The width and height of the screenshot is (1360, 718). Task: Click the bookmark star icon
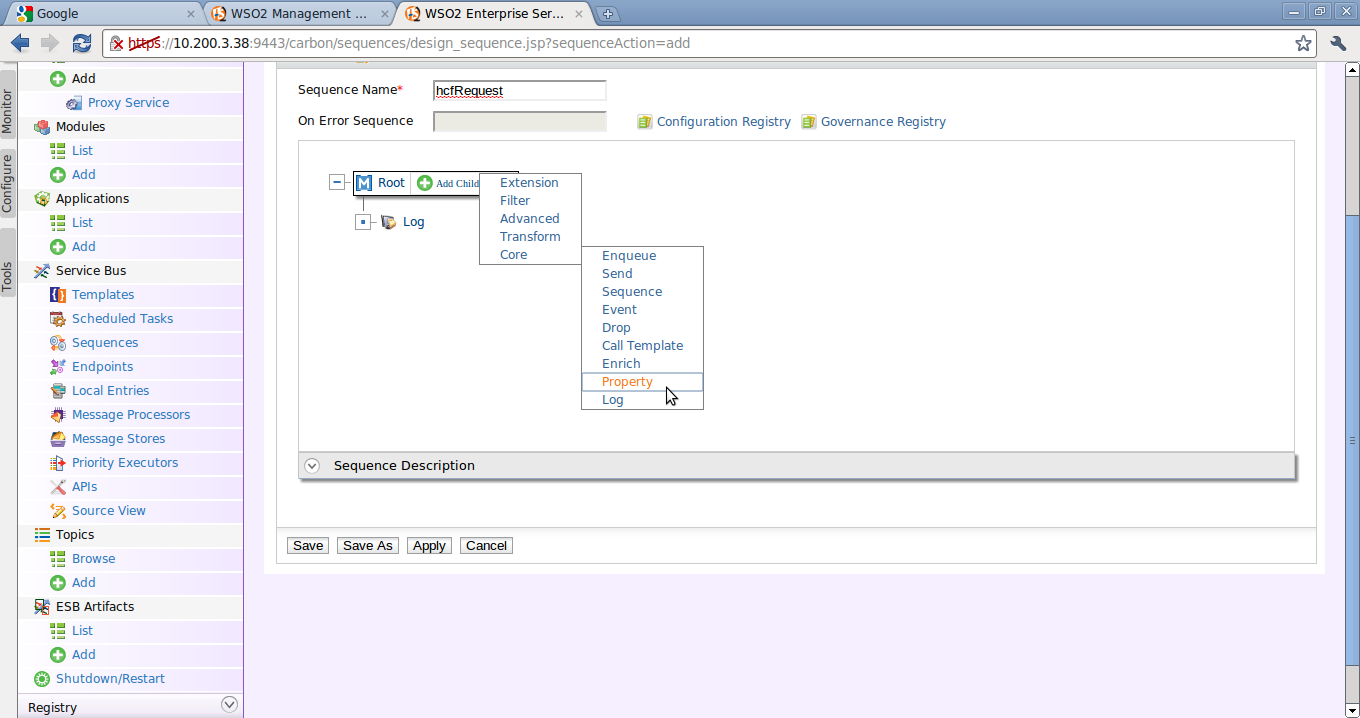click(x=1303, y=43)
